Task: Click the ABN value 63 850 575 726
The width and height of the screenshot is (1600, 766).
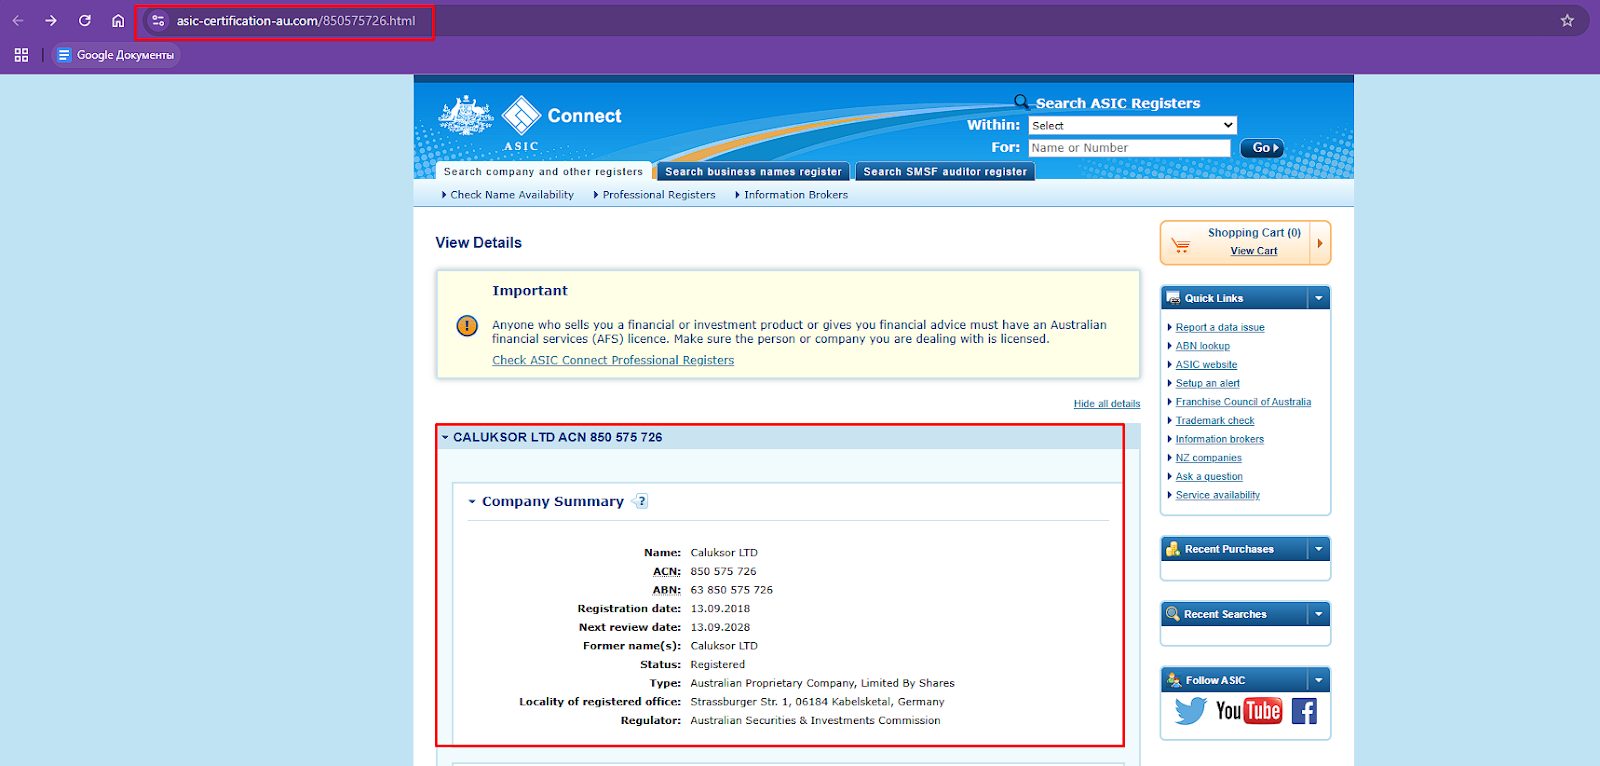Action: [x=731, y=590]
